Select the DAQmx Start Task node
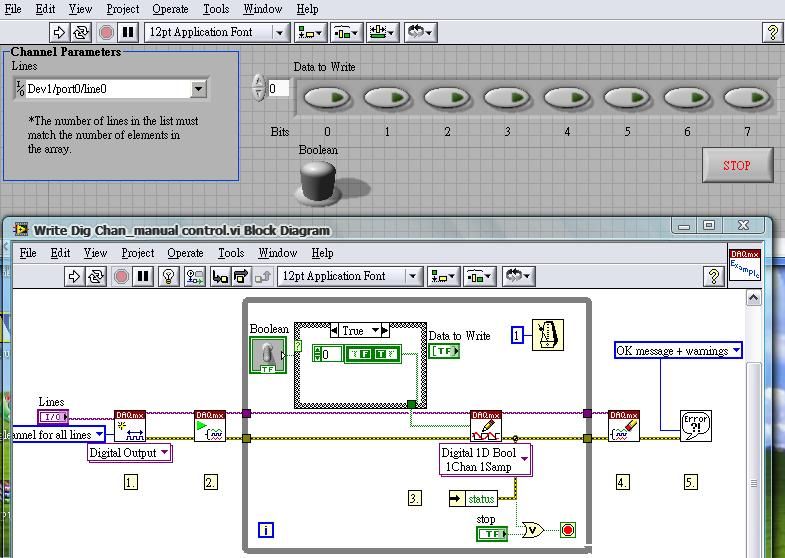 [x=210, y=426]
